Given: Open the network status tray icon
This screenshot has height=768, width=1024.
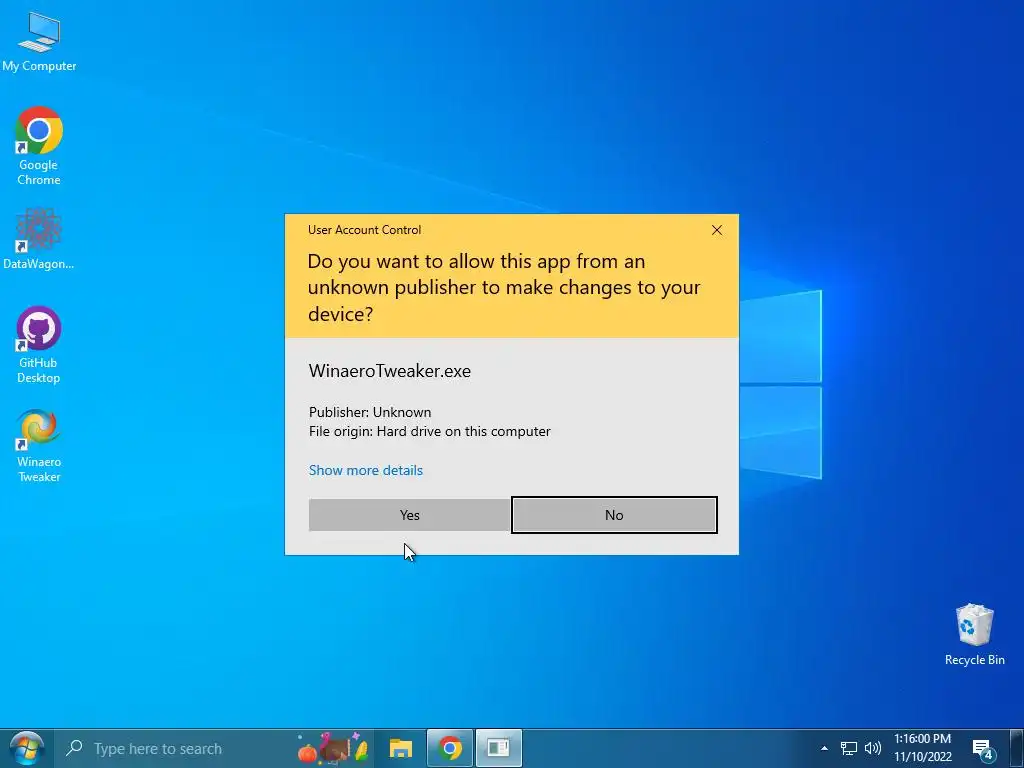Looking at the screenshot, I should 848,748.
